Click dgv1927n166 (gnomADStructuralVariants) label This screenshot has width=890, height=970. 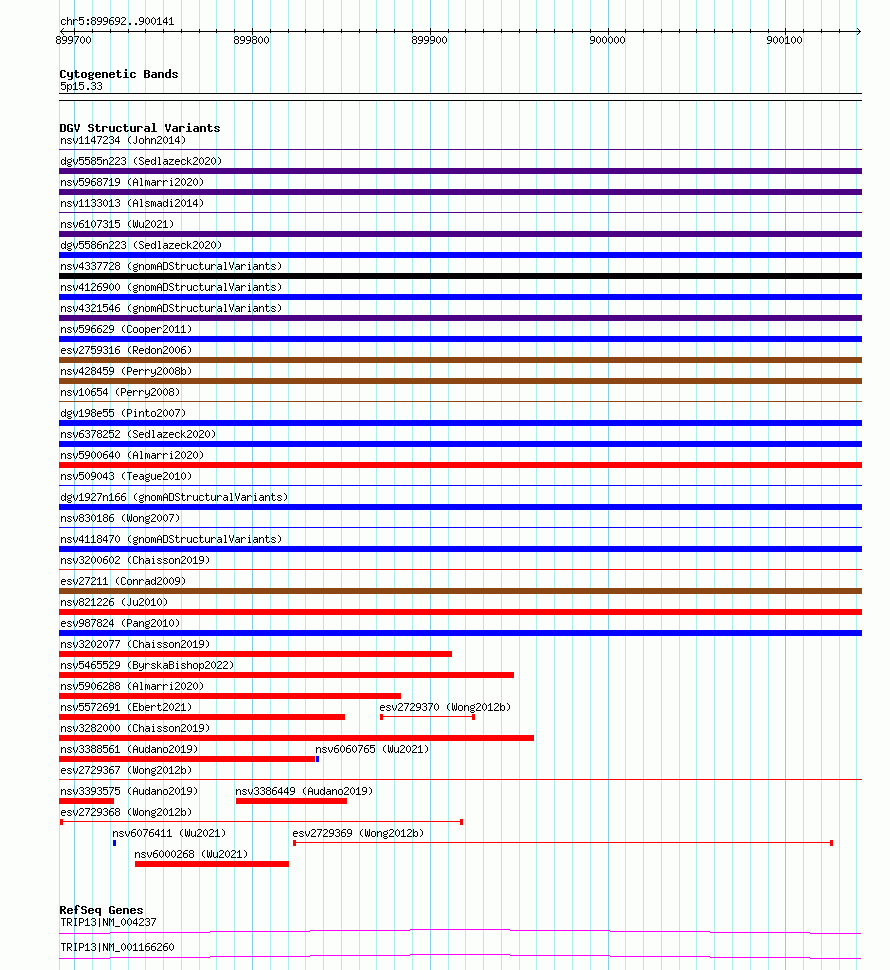point(174,498)
